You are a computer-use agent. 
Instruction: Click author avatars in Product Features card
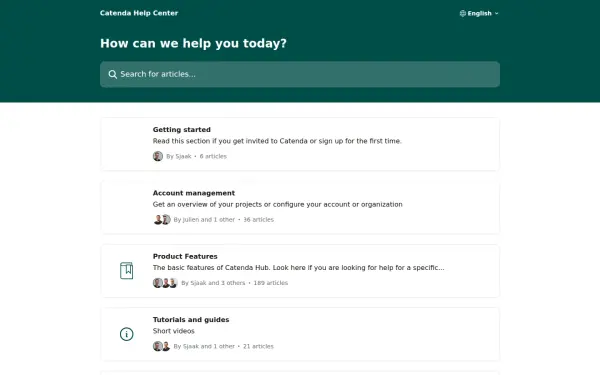pos(165,283)
